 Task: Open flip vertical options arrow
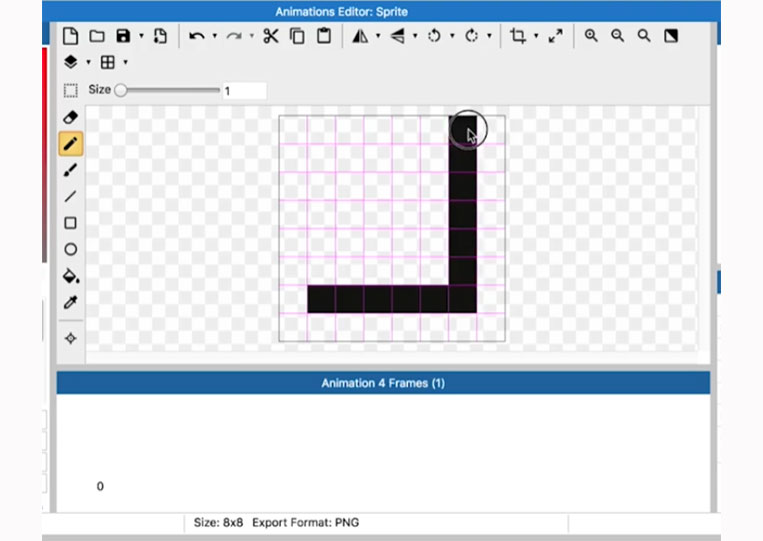pos(415,36)
